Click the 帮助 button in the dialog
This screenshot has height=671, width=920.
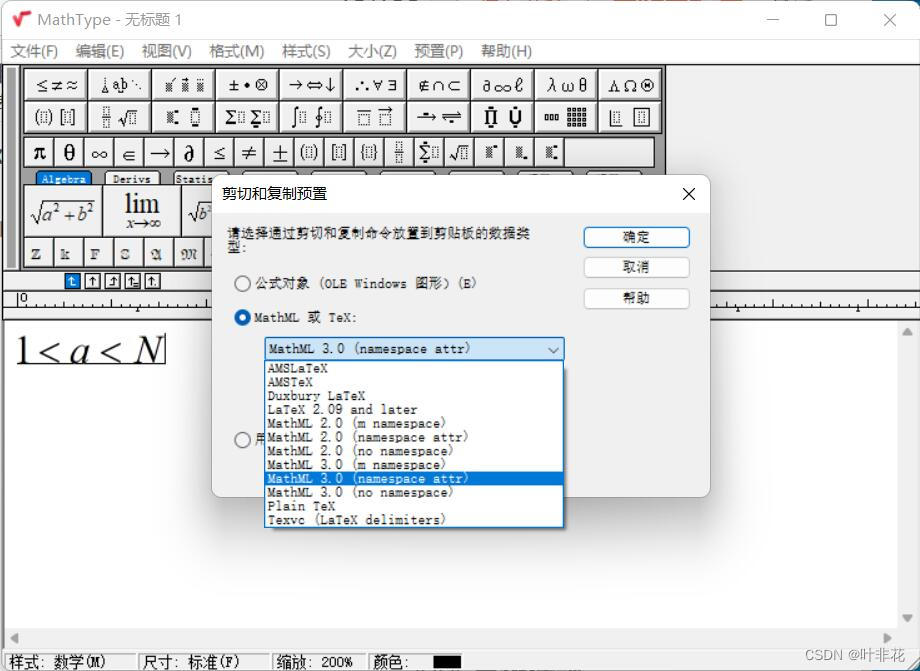[x=637, y=298]
